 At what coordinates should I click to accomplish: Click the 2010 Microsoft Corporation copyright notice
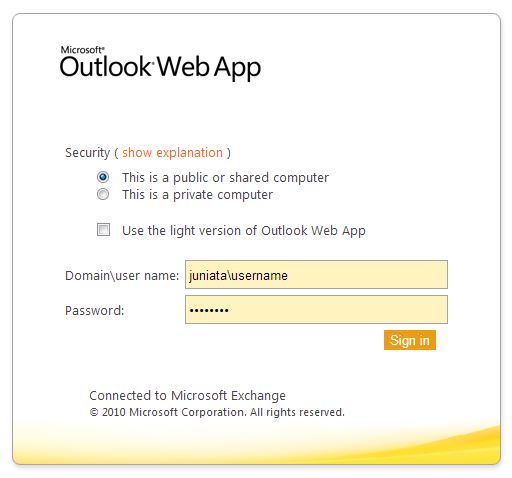(x=217, y=412)
